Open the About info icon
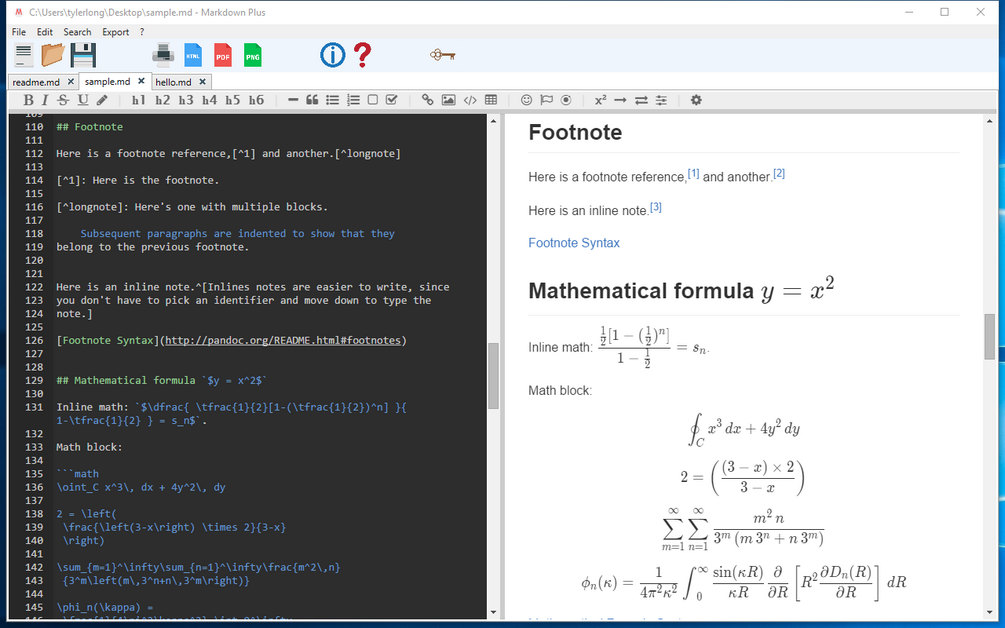This screenshot has height=628, width=1005. coord(333,55)
